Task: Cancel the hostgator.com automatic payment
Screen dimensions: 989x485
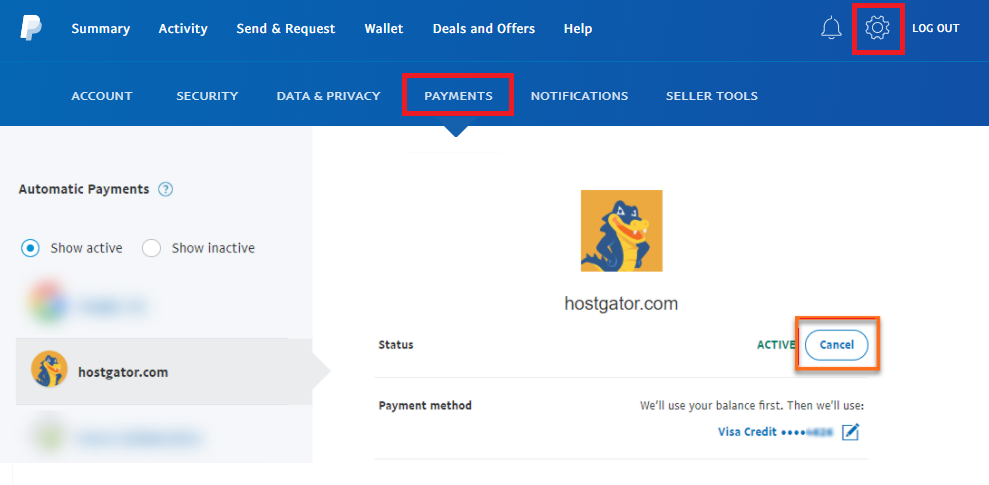Action: (836, 345)
